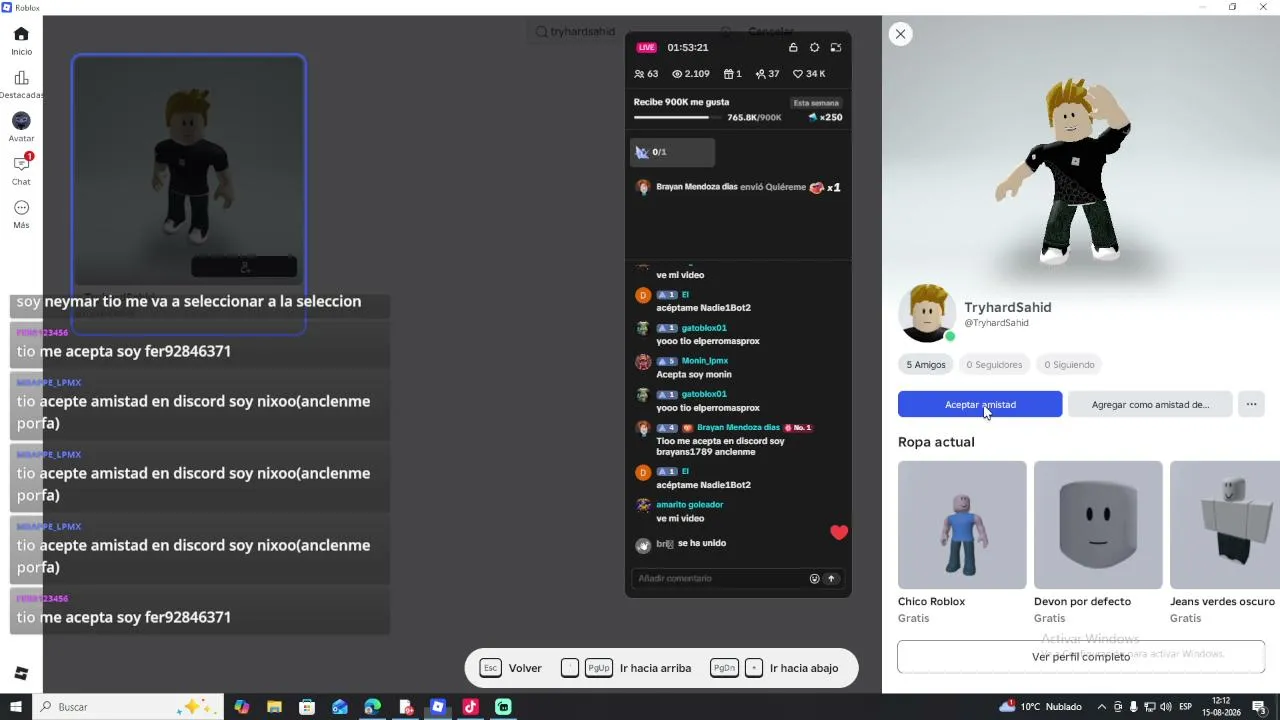The height and width of the screenshot is (720, 1280).
Task: Click Ir hacia arriba navigation hint
Action: pos(626,668)
